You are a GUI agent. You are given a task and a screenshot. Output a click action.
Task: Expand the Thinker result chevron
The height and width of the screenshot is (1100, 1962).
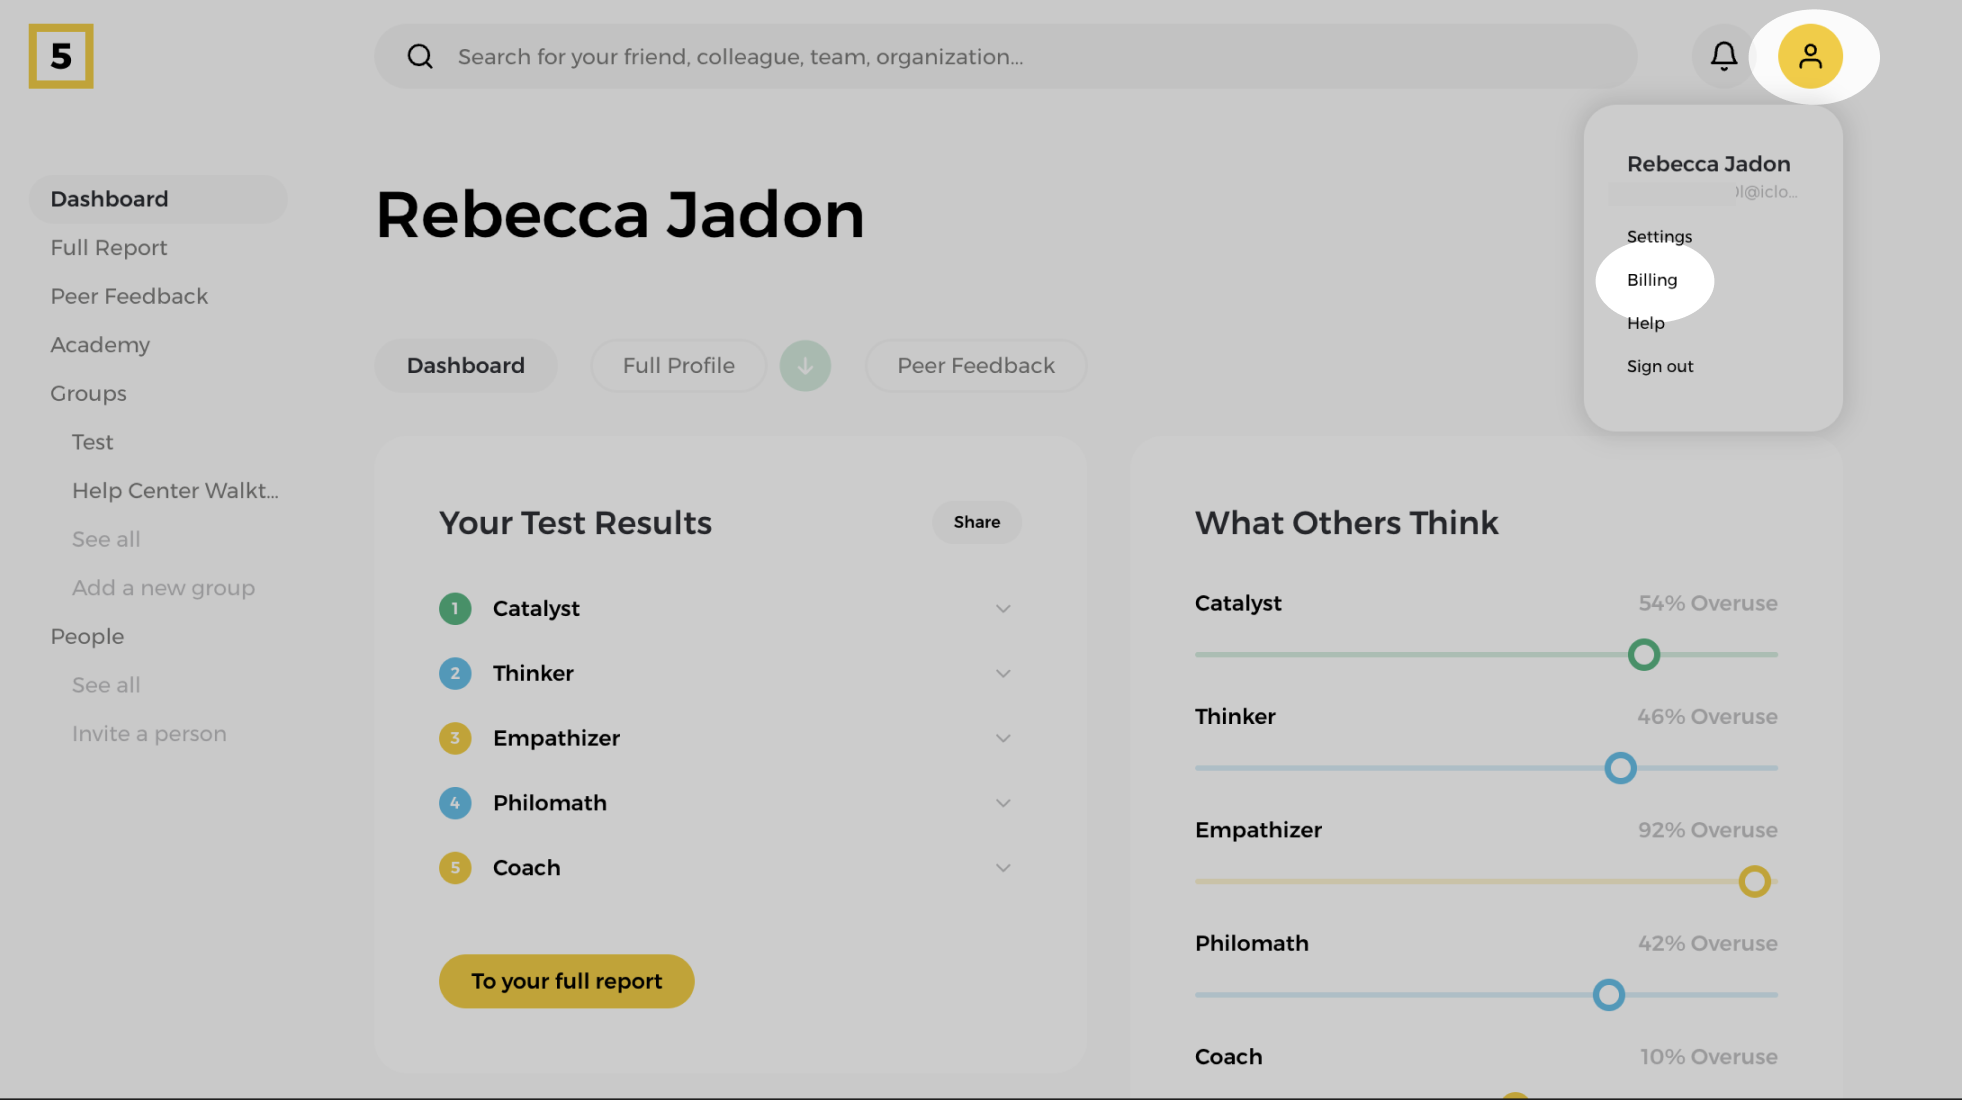1003,673
